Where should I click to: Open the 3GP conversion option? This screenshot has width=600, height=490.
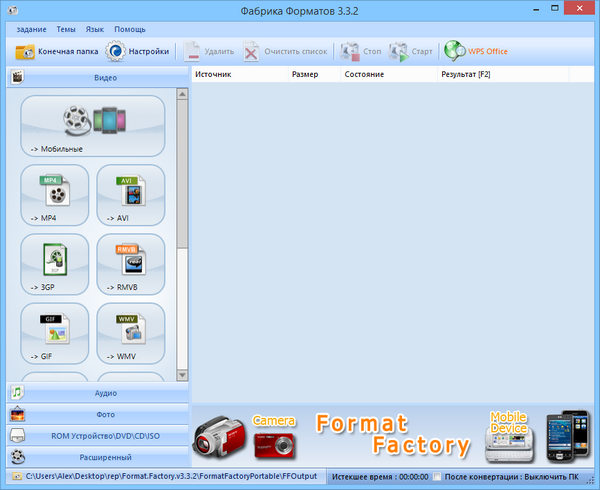tap(55, 264)
